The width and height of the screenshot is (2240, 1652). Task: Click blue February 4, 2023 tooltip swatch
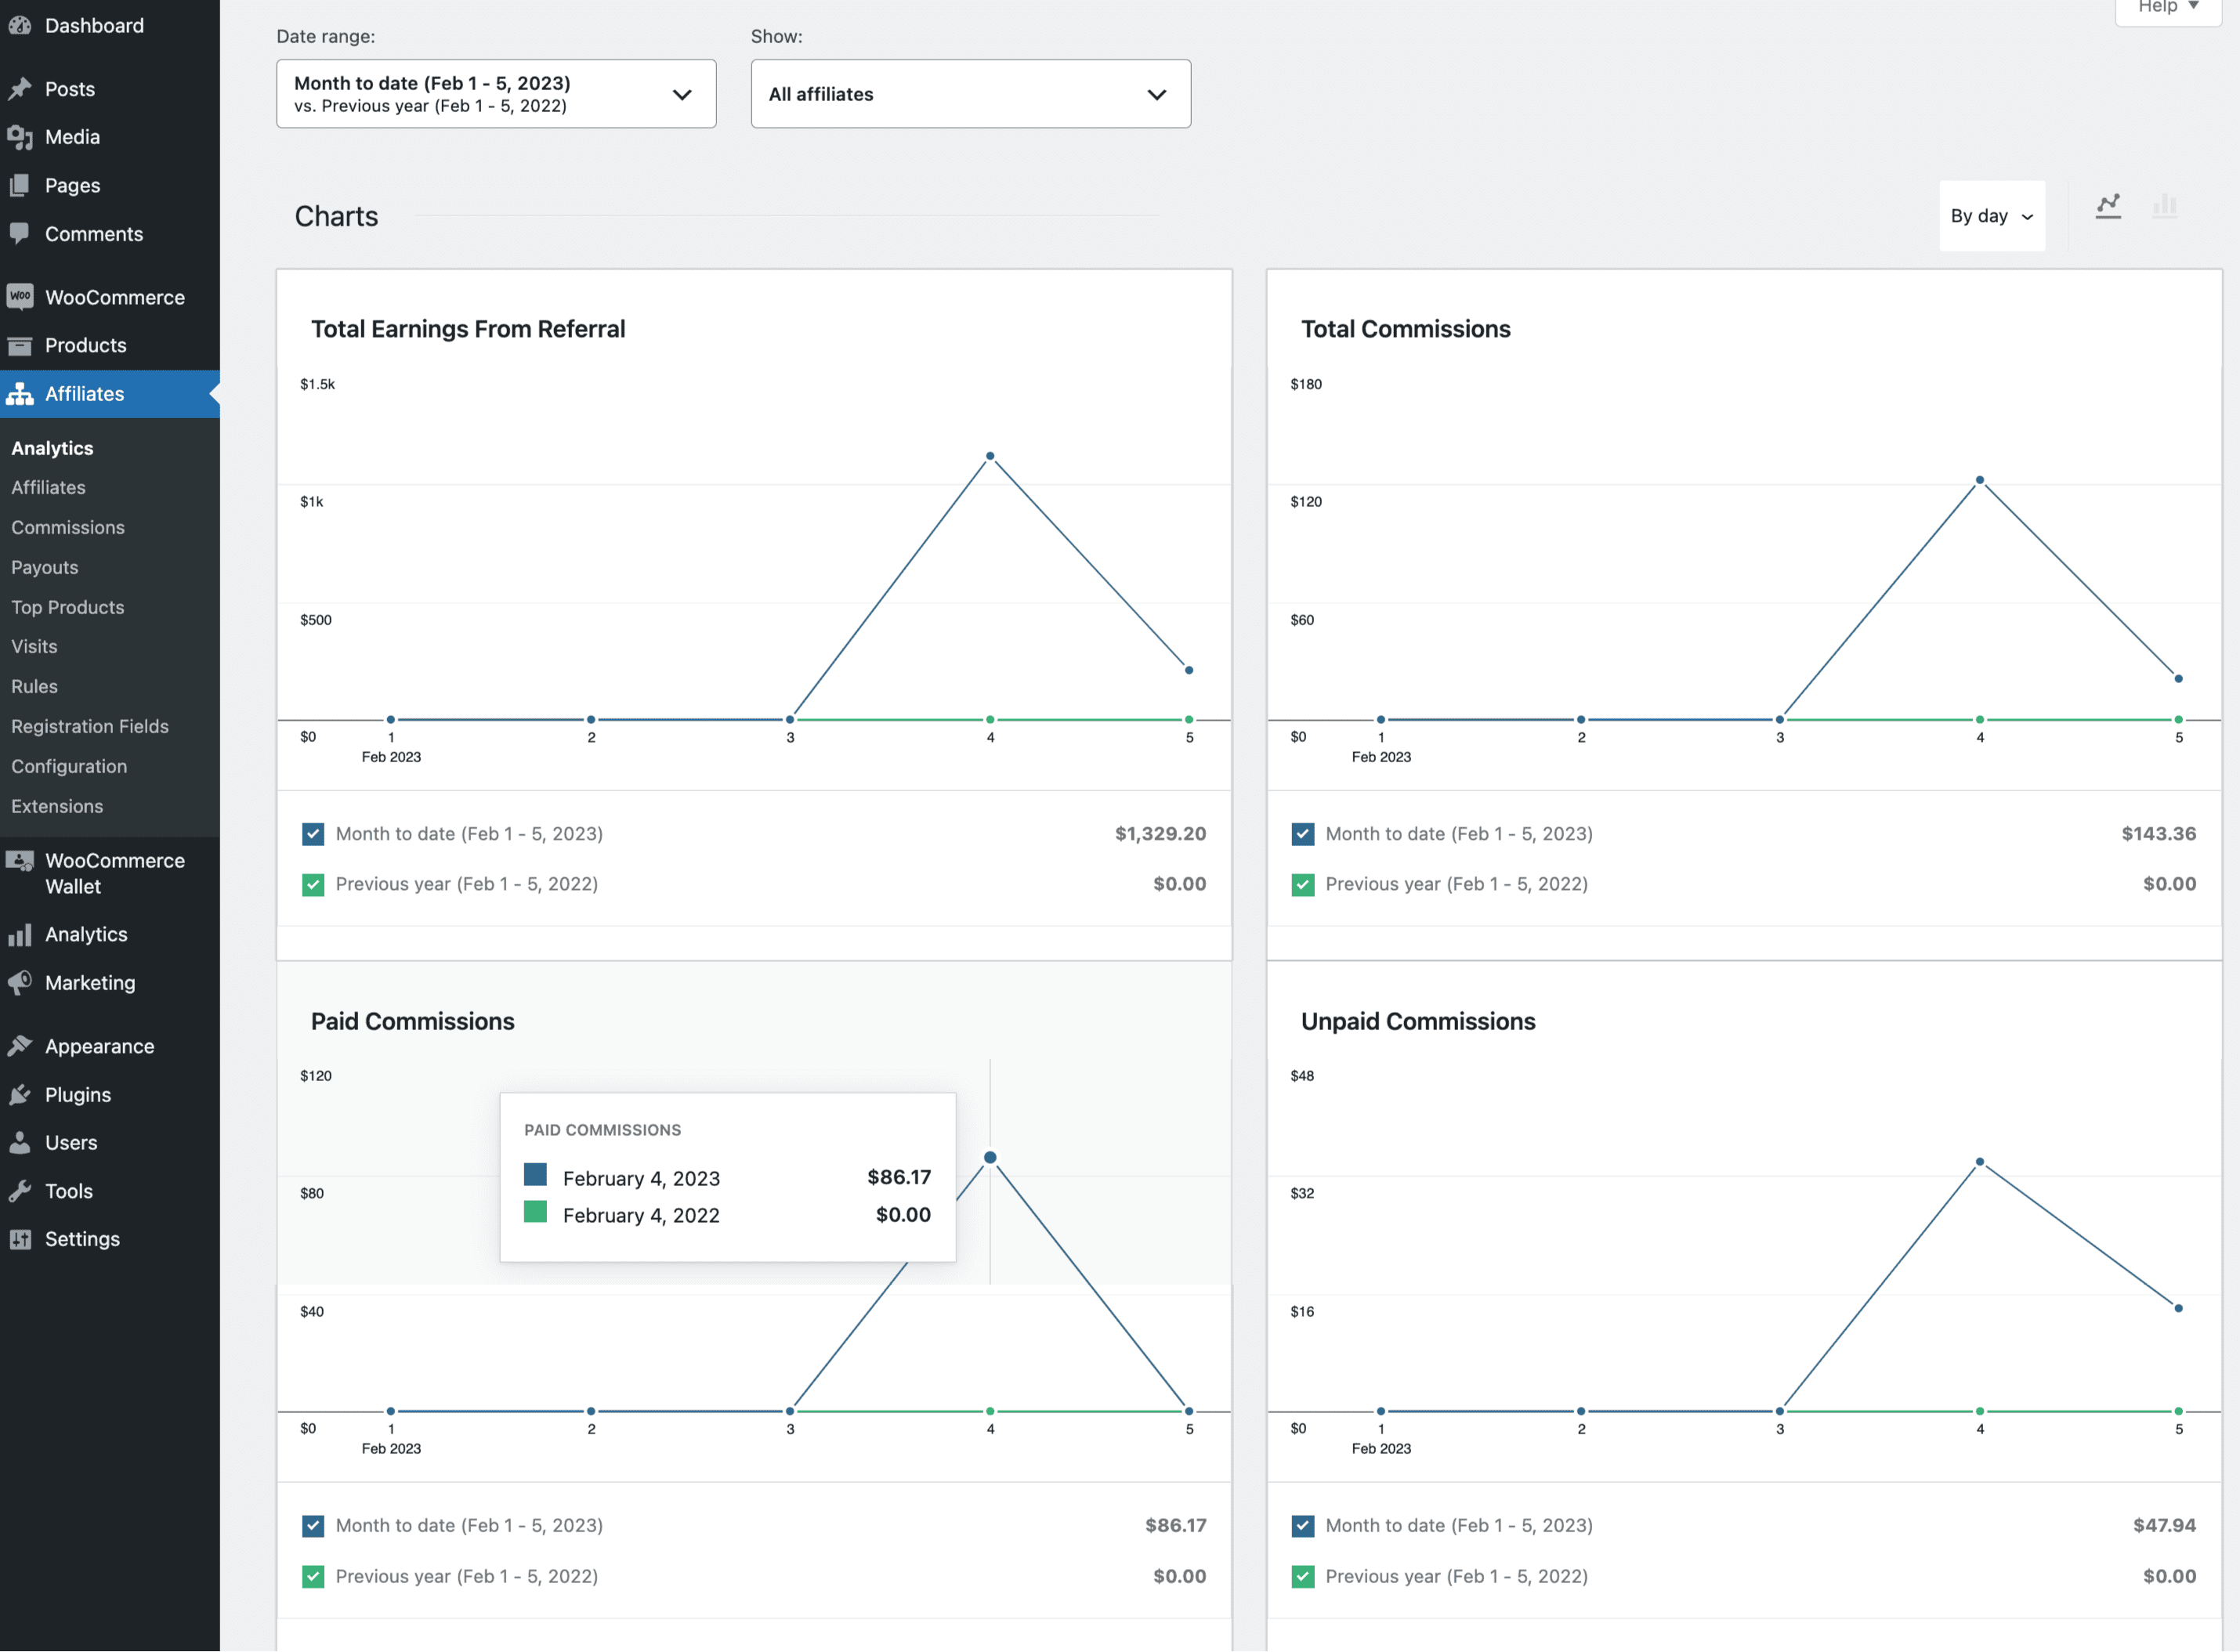[x=535, y=1174]
